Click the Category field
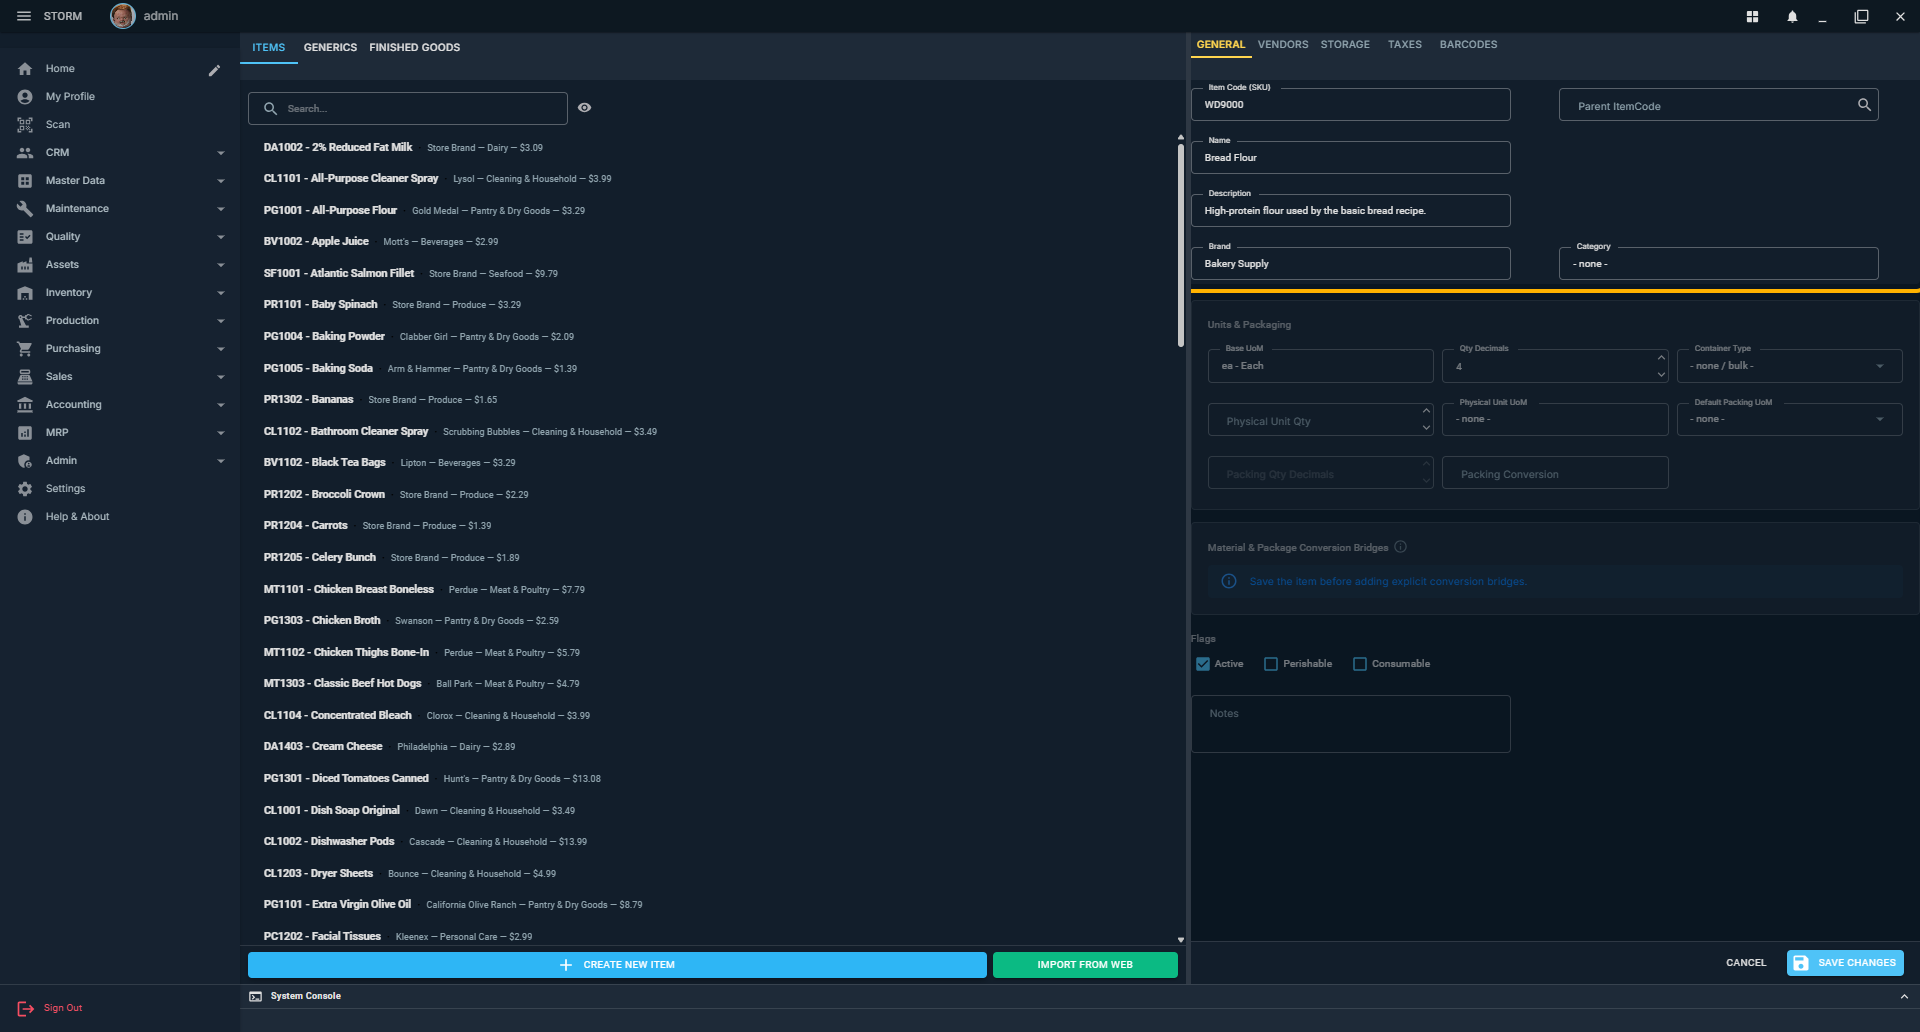Screen dimensions: 1920x1032 point(1718,263)
